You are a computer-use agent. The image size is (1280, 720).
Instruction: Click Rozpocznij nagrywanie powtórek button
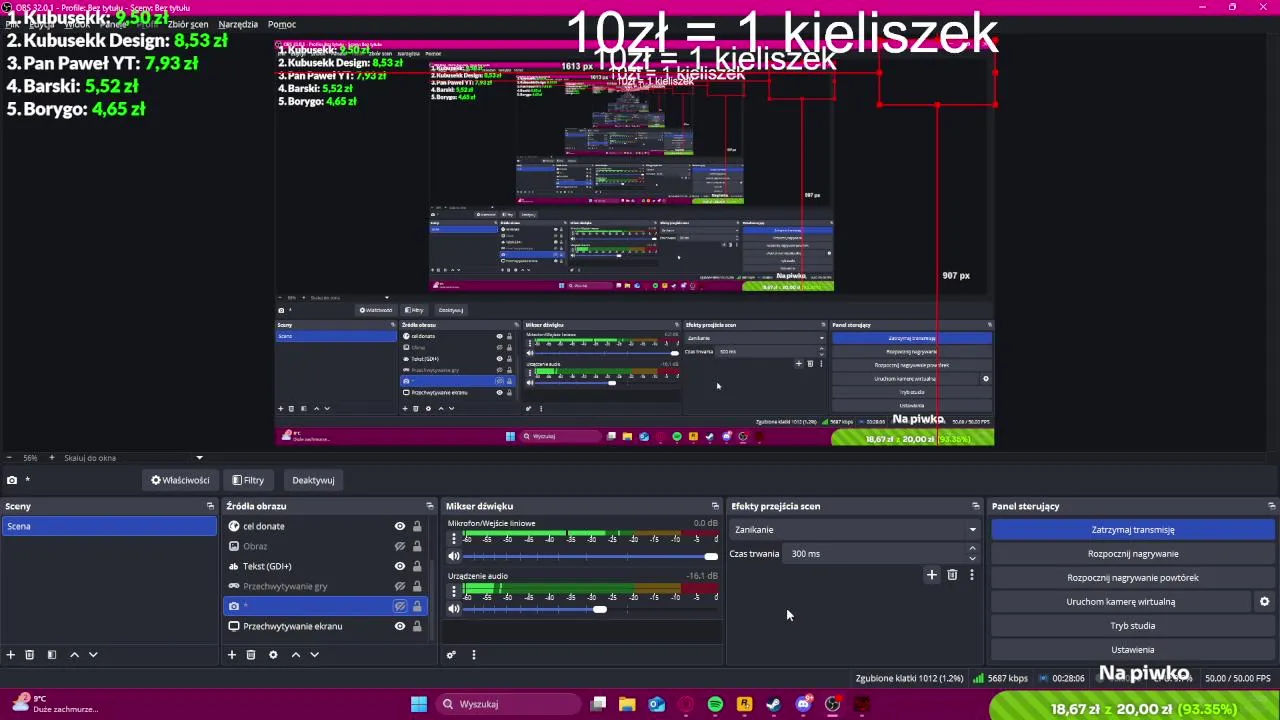coord(1133,578)
